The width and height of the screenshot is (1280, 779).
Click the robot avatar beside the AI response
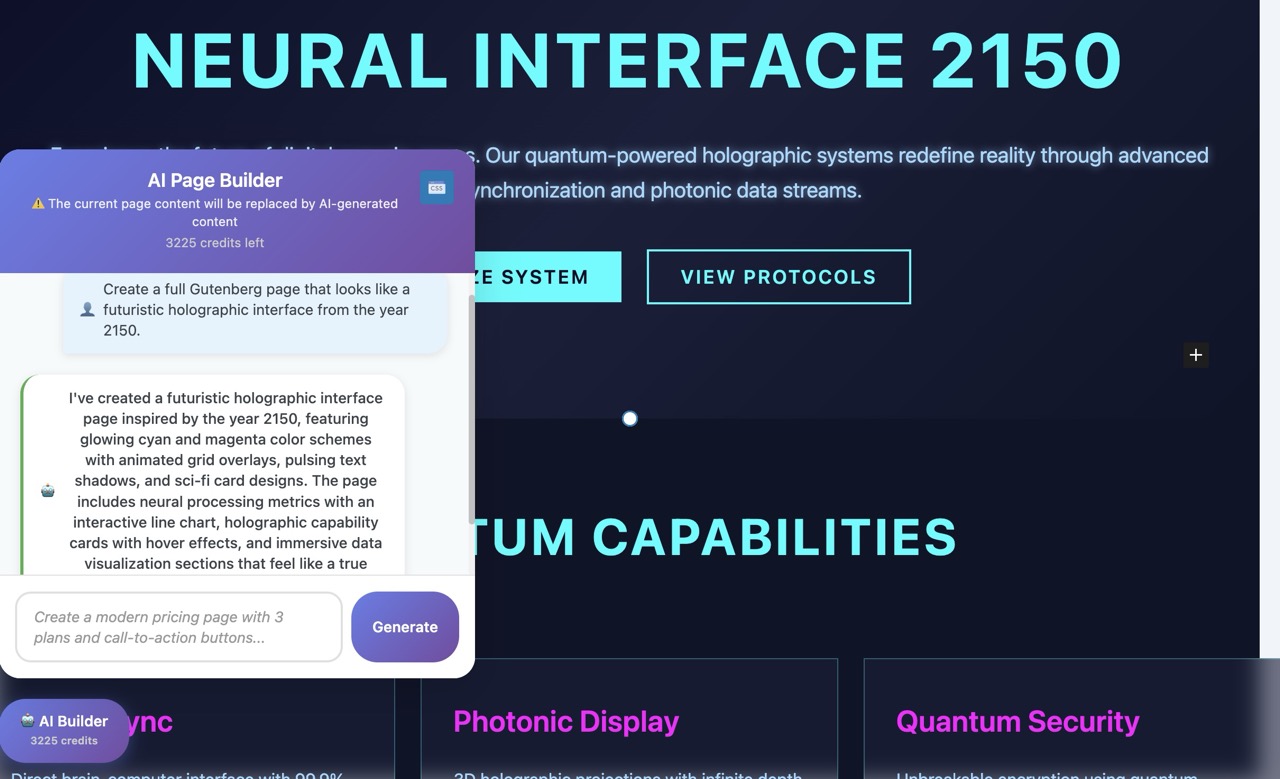(x=48, y=491)
